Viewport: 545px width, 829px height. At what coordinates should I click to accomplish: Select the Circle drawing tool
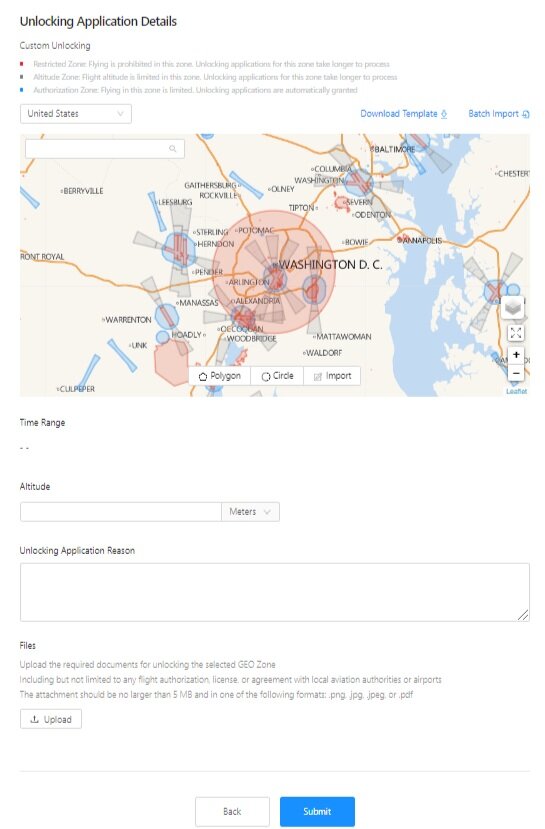click(277, 376)
